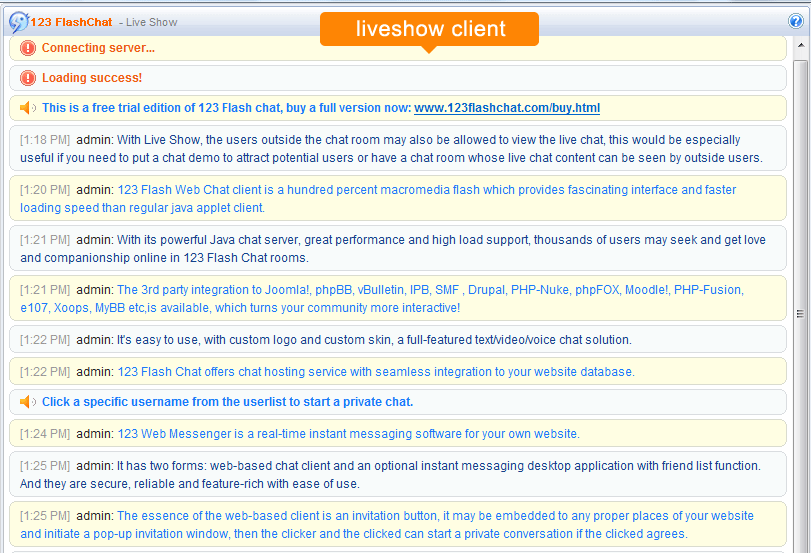Screen dimensions: 811x555
Task: Open help via the question mark icon
Action: coord(796,21)
